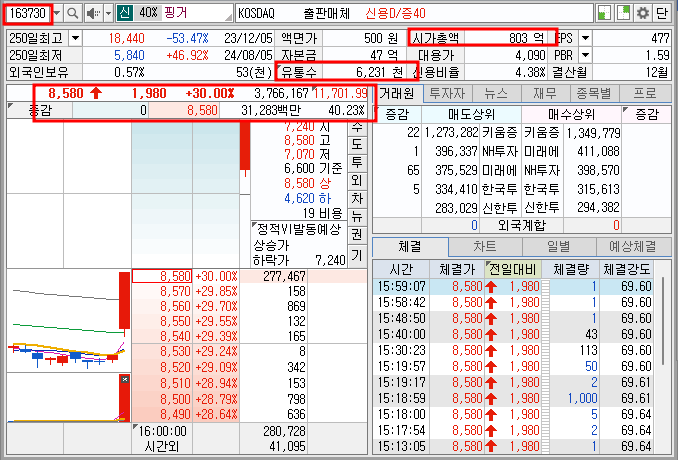
Task: Click the green '신' credit badge
Action: (x=124, y=13)
